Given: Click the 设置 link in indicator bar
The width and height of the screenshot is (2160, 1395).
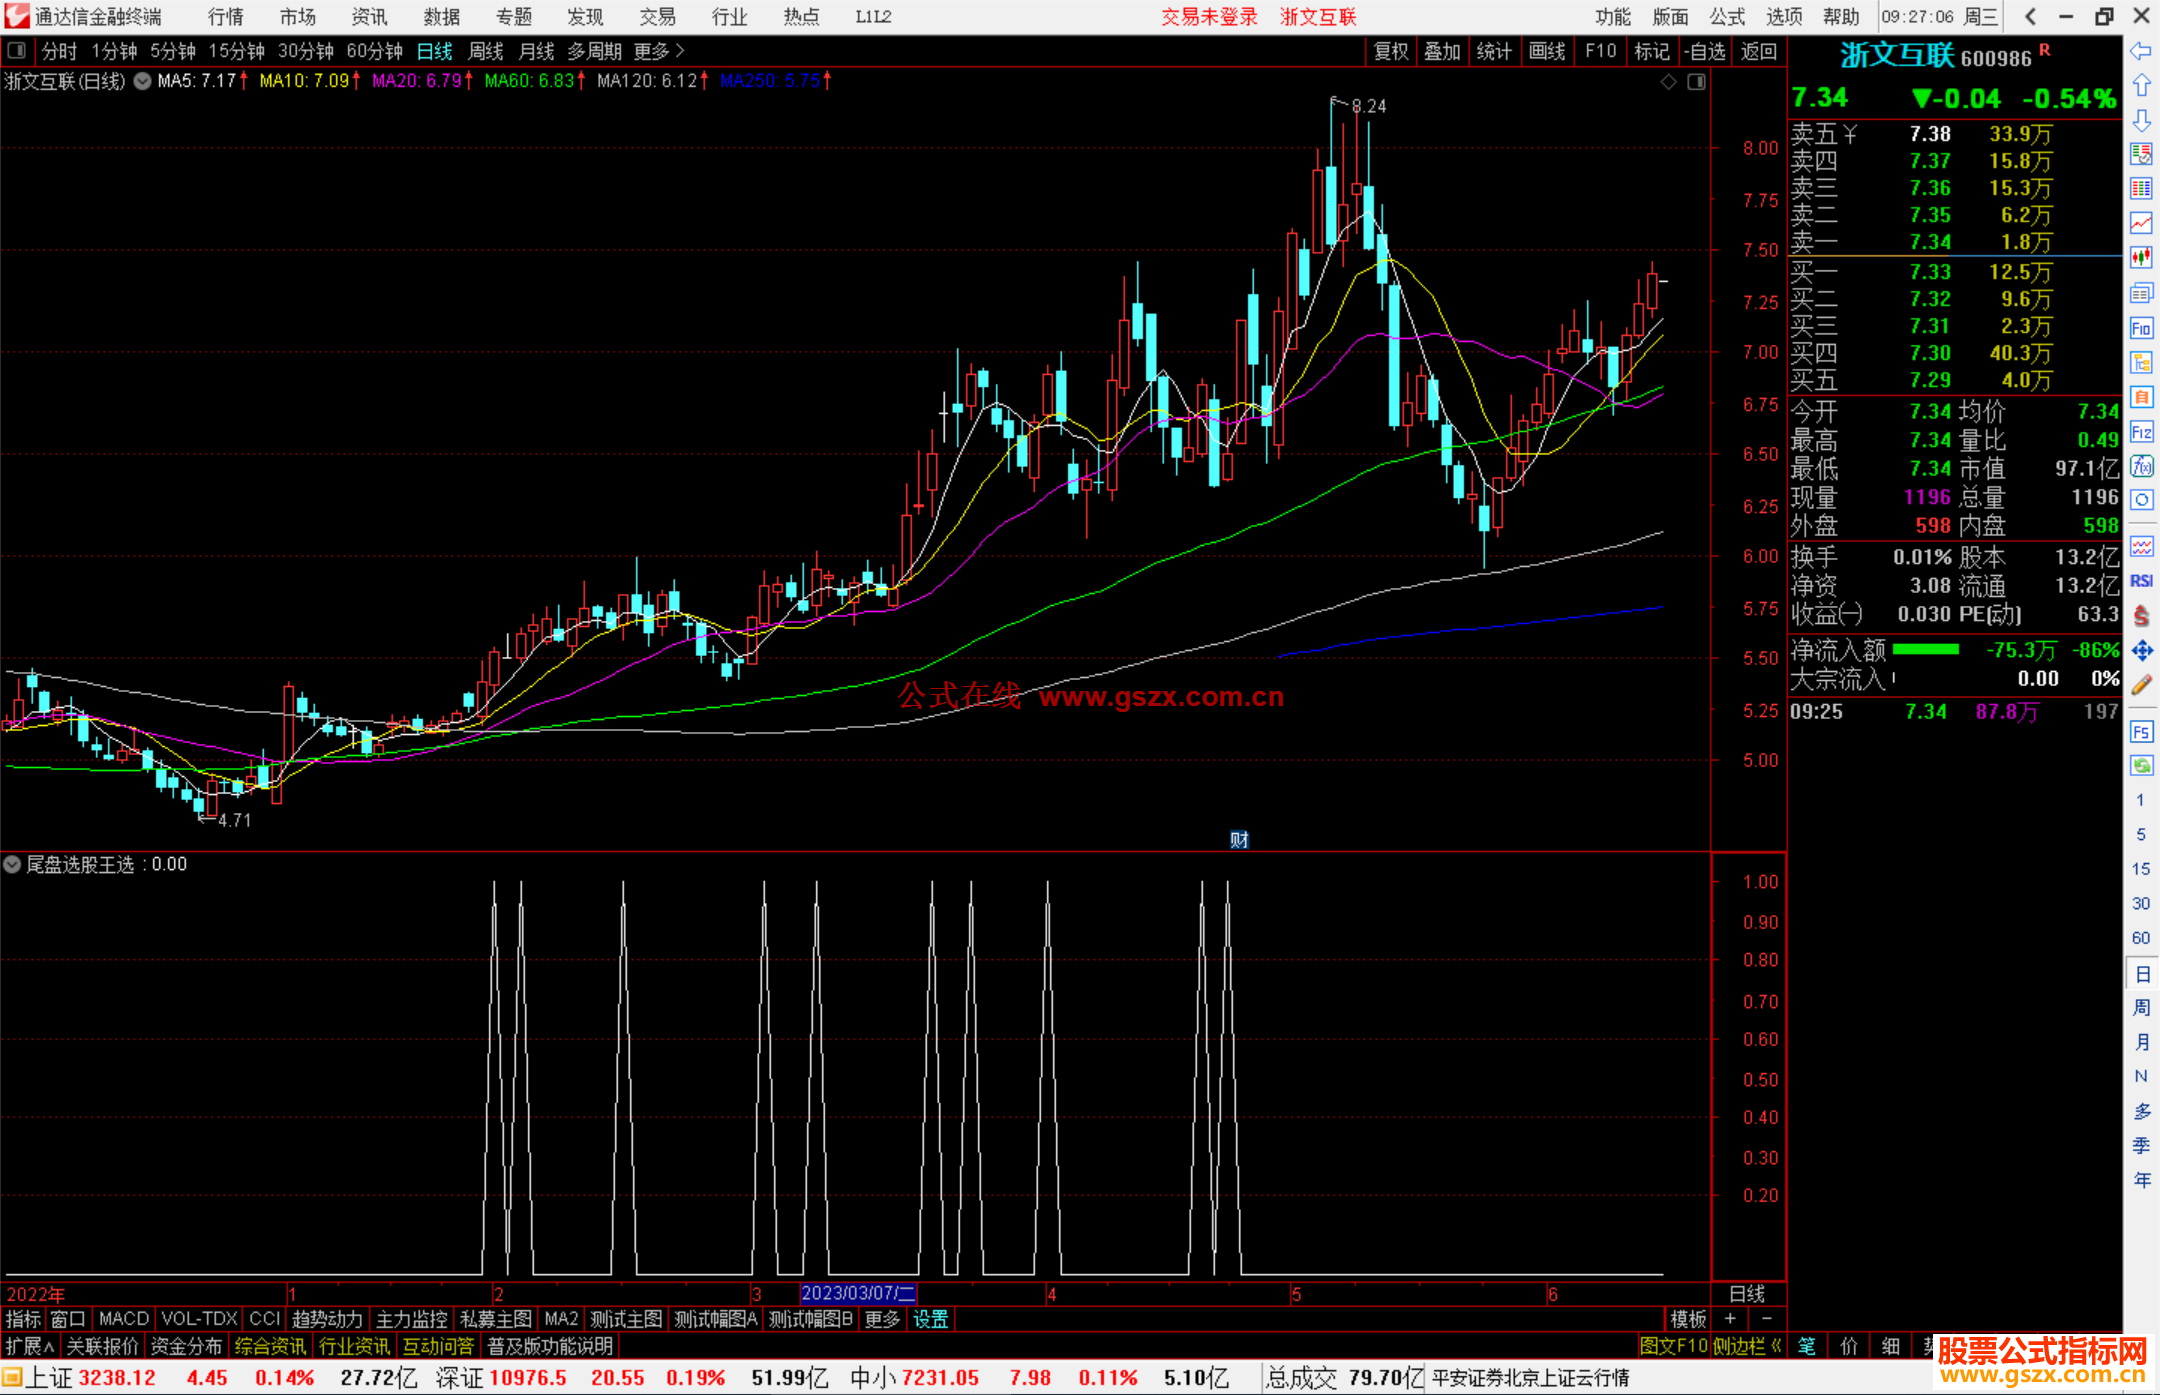Looking at the screenshot, I should (x=930, y=1319).
